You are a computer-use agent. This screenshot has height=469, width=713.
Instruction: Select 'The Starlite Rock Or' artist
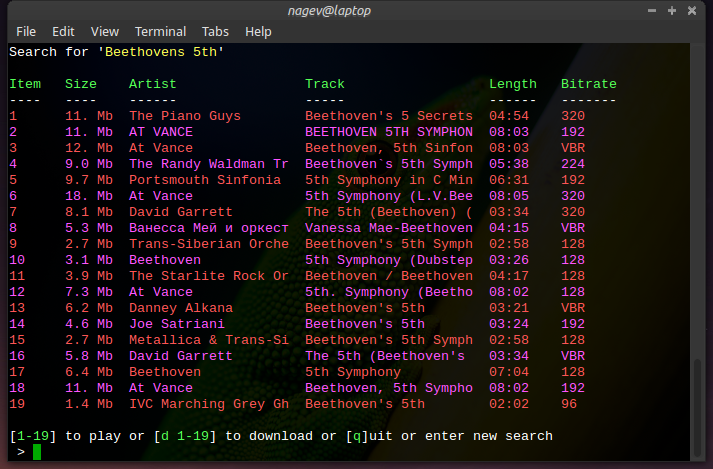(209, 276)
